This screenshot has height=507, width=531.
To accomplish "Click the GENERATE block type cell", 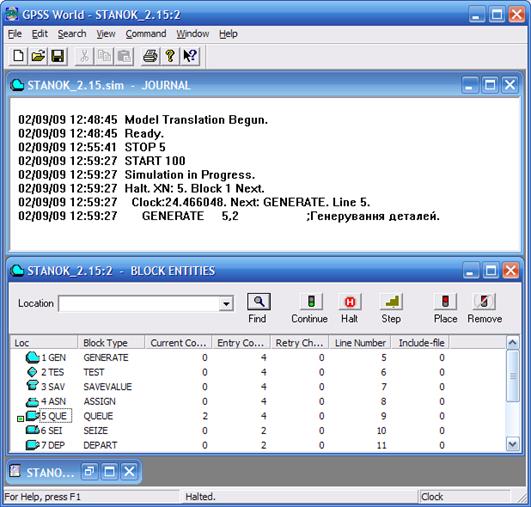I will pyautogui.click(x=106, y=358).
